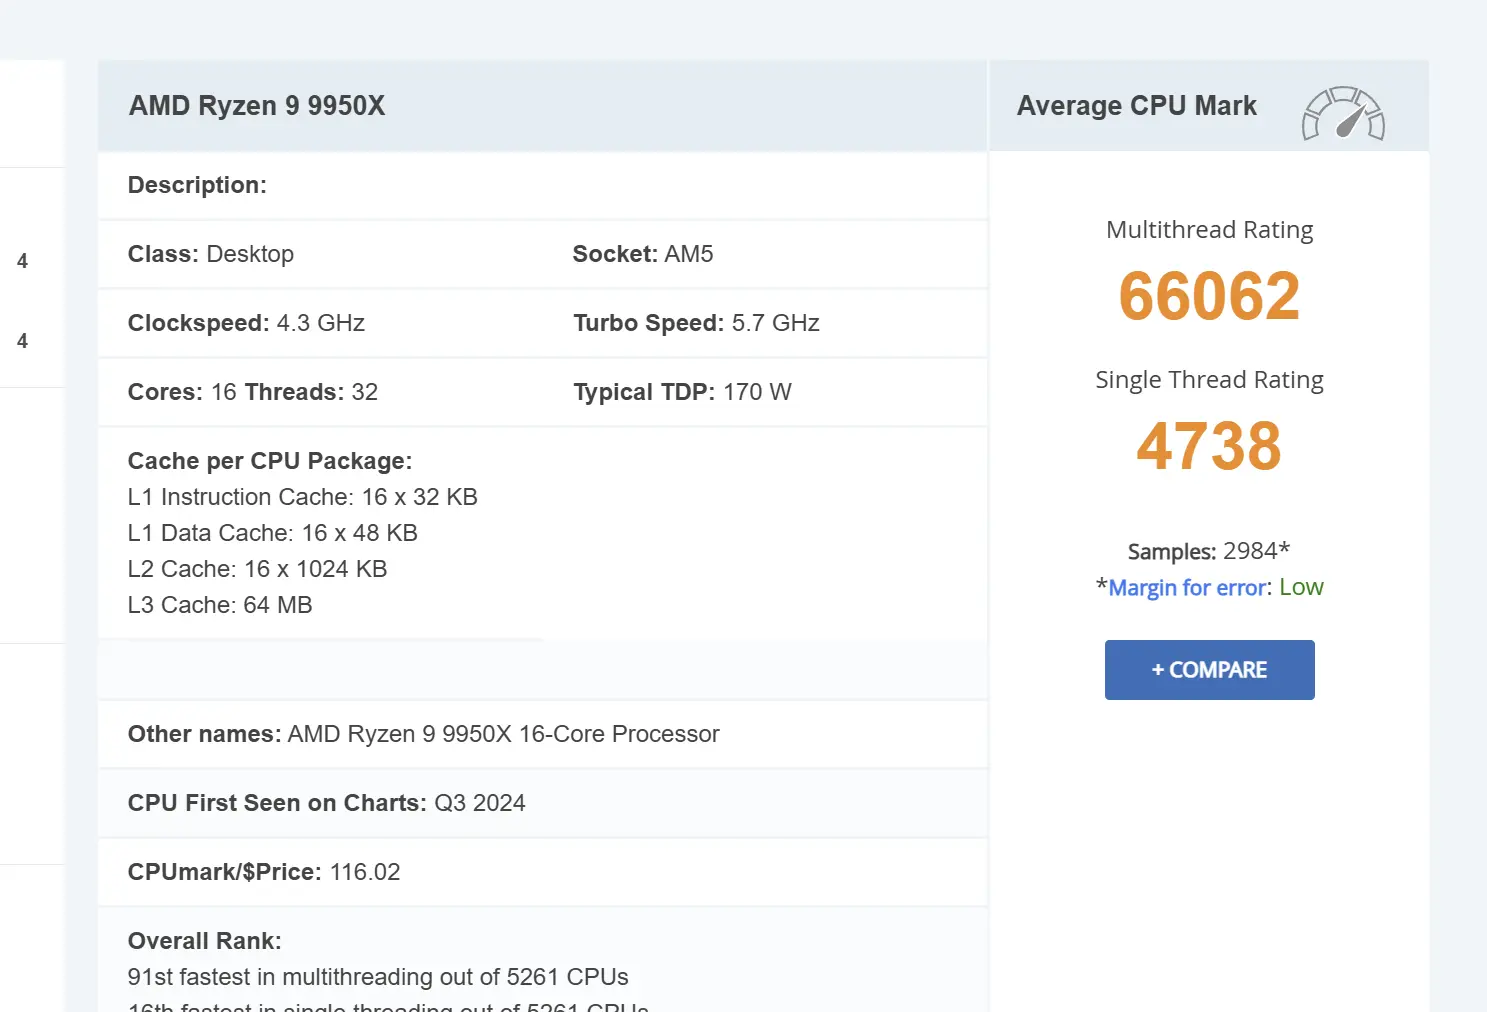This screenshot has width=1487, height=1012.
Task: Click the Samples: 2984* text
Action: [1209, 551]
